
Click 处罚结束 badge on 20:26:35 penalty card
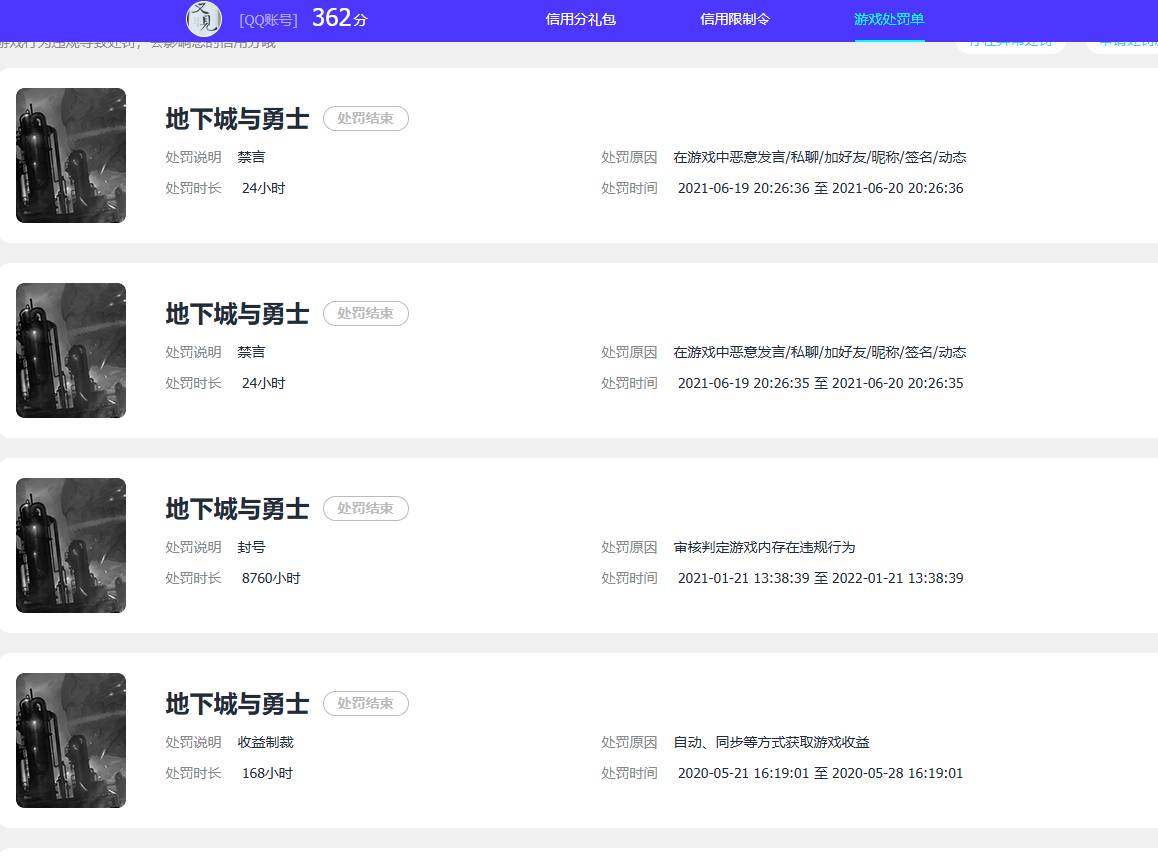pyautogui.click(x=366, y=313)
